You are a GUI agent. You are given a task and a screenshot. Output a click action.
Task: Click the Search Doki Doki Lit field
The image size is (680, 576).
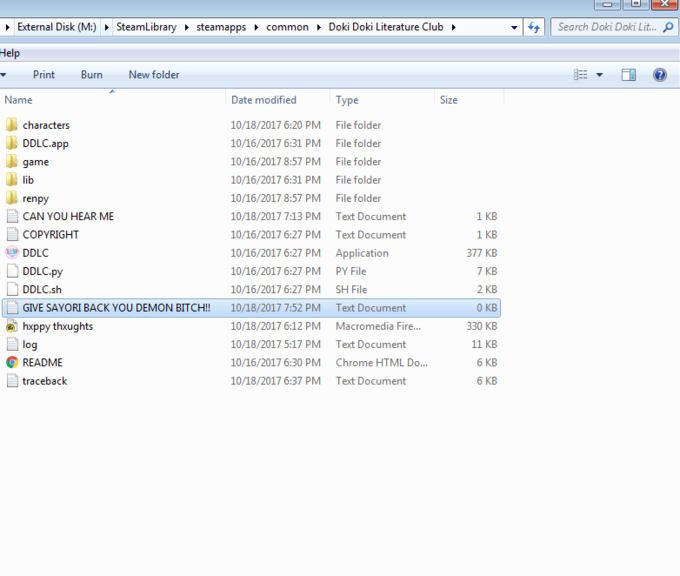pyautogui.click(x=607, y=27)
